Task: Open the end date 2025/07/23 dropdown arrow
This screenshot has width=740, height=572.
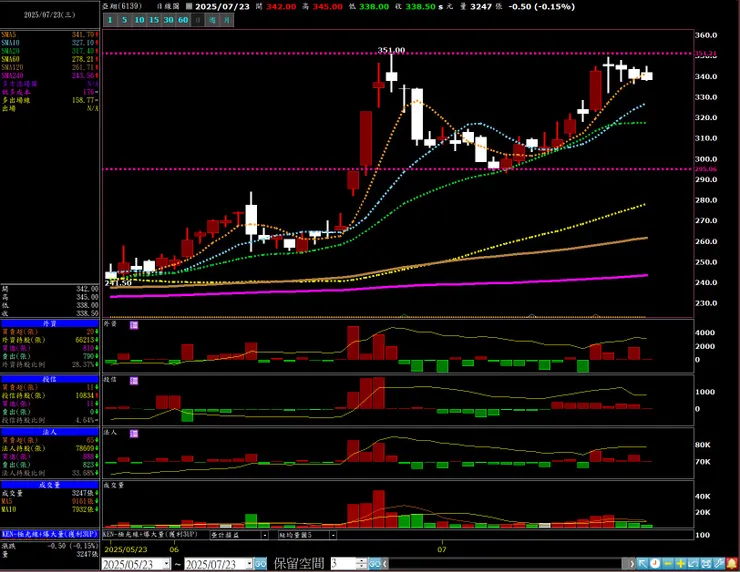Action: click(x=249, y=564)
